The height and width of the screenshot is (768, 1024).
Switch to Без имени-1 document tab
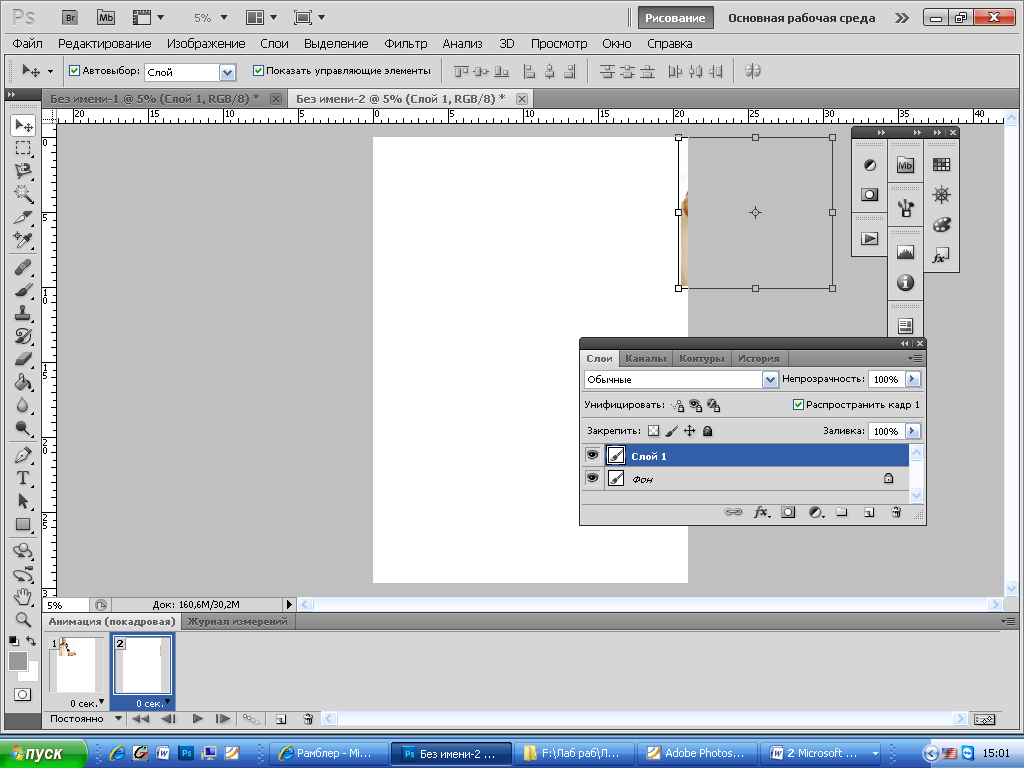155,99
